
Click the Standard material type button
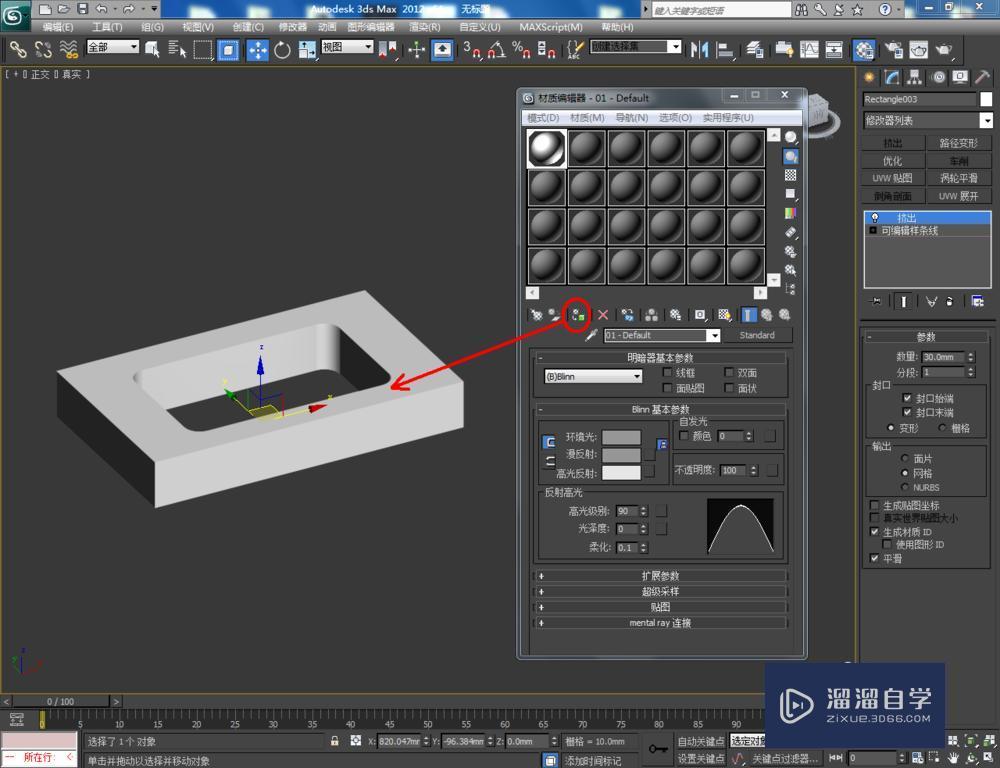tap(759, 335)
